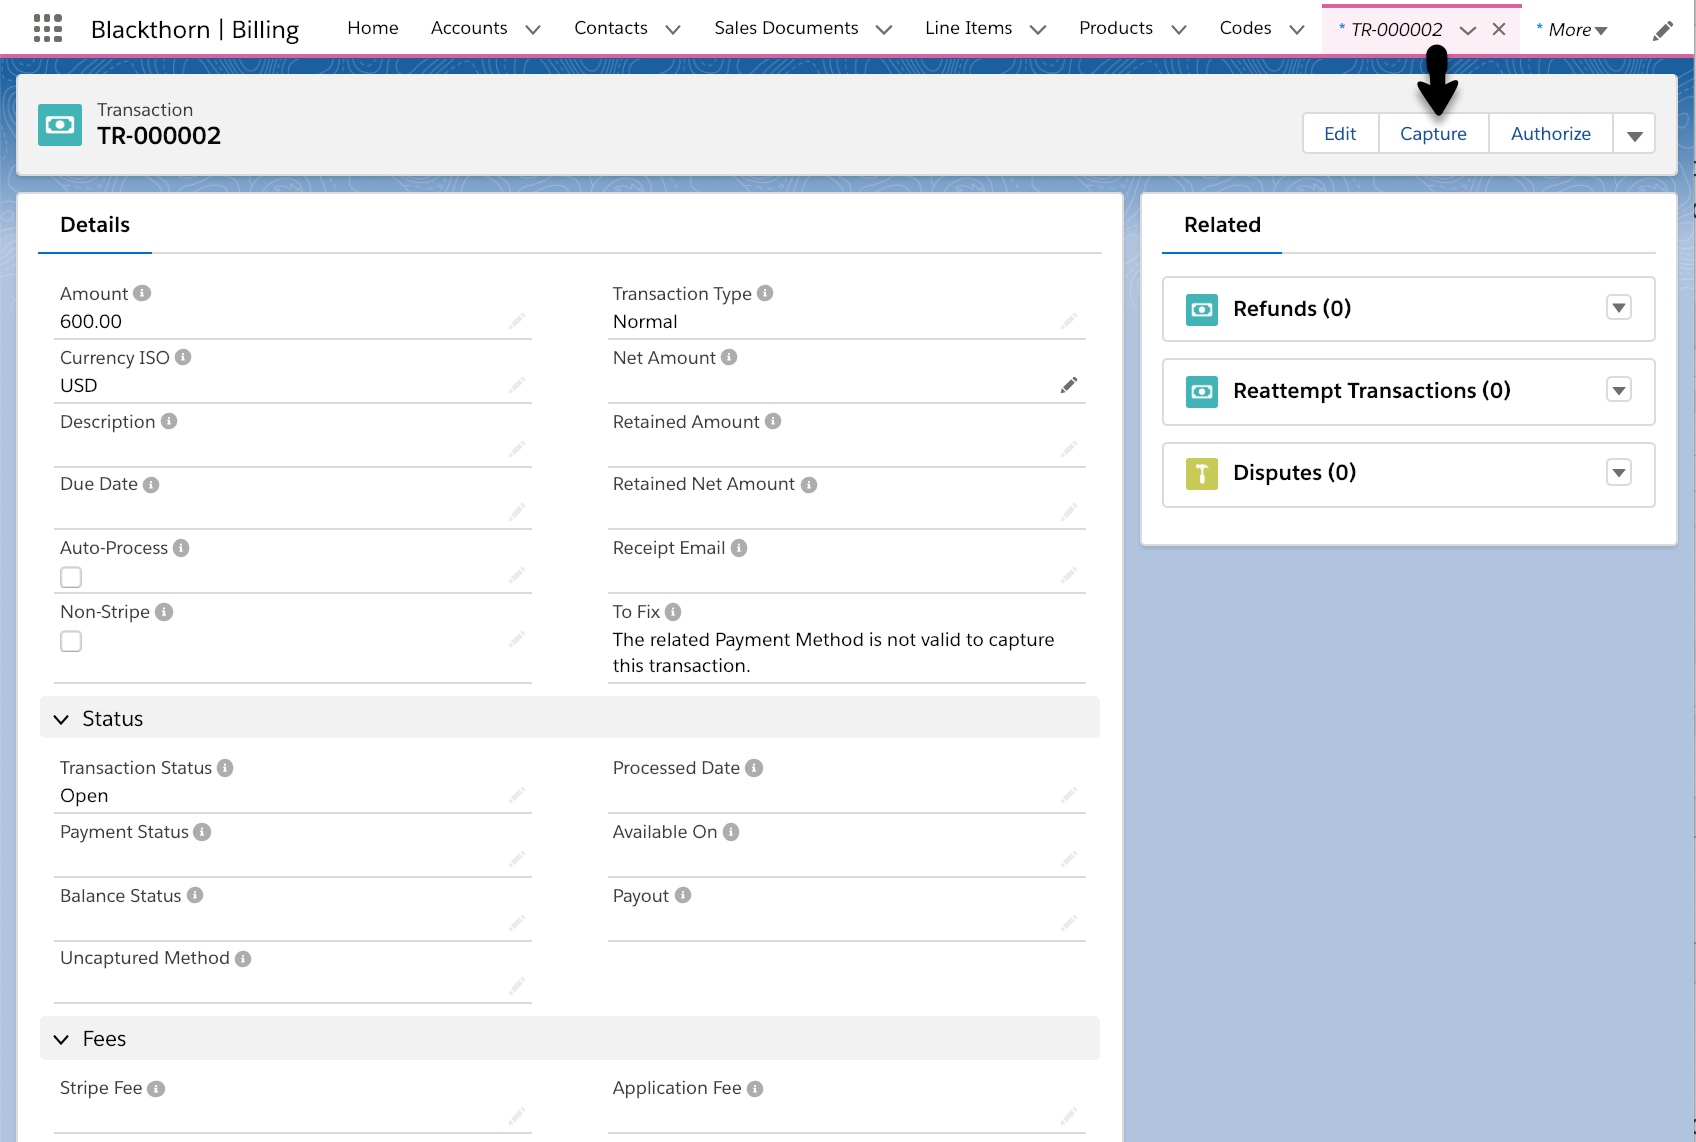The width and height of the screenshot is (1696, 1142).
Task: Click the Transaction Status value Open
Action: click(84, 795)
